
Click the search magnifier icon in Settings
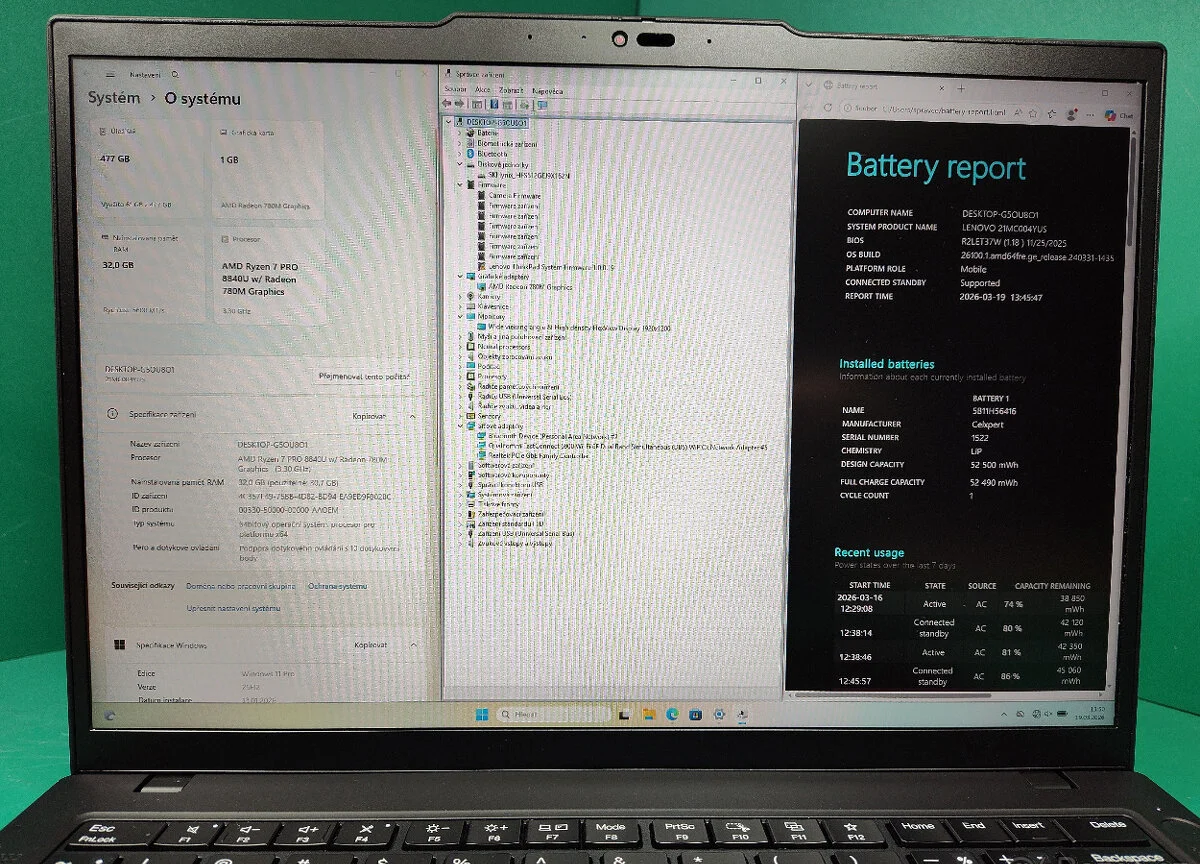pyautogui.click(x=176, y=75)
